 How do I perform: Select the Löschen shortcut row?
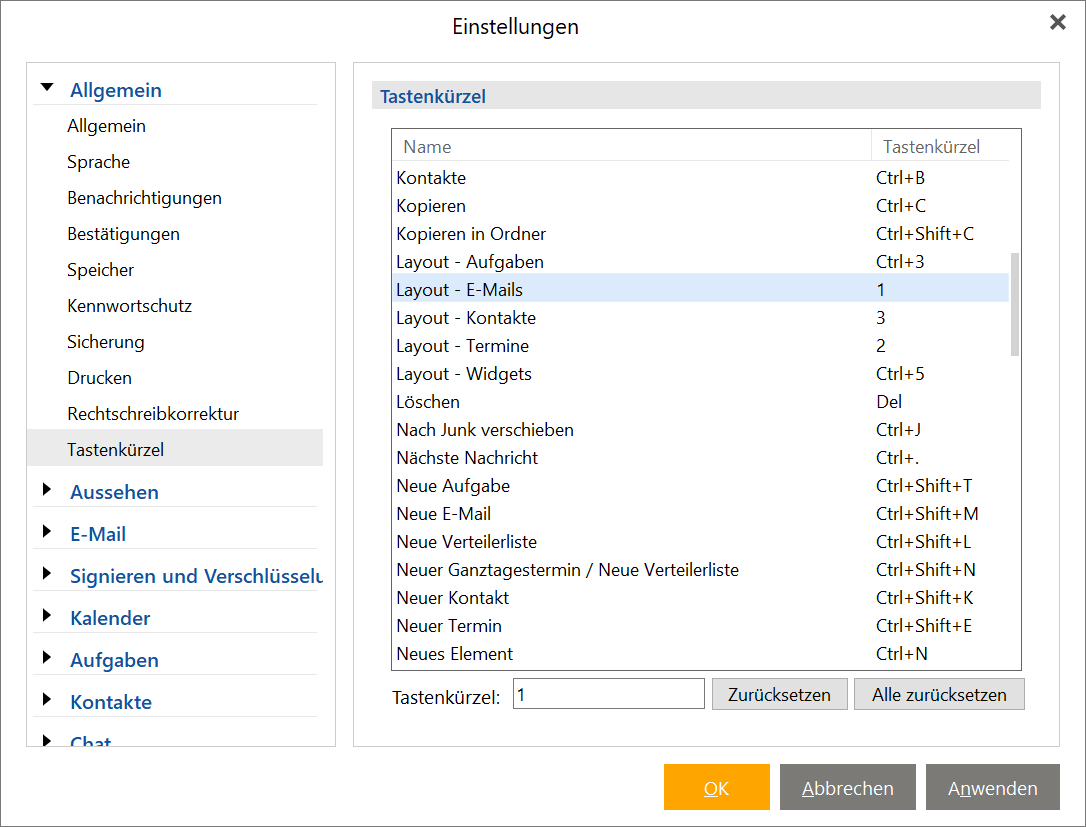701,402
